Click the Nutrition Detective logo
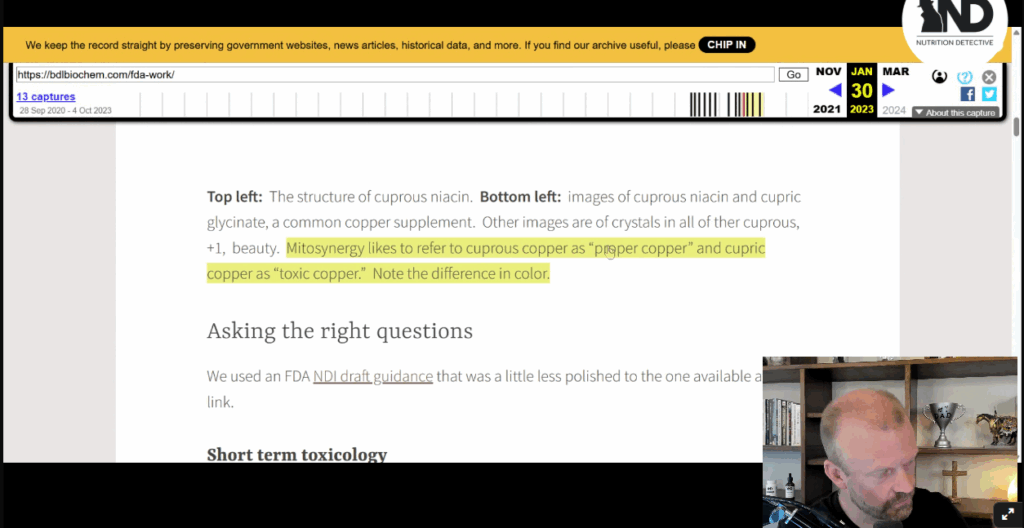 tap(954, 25)
